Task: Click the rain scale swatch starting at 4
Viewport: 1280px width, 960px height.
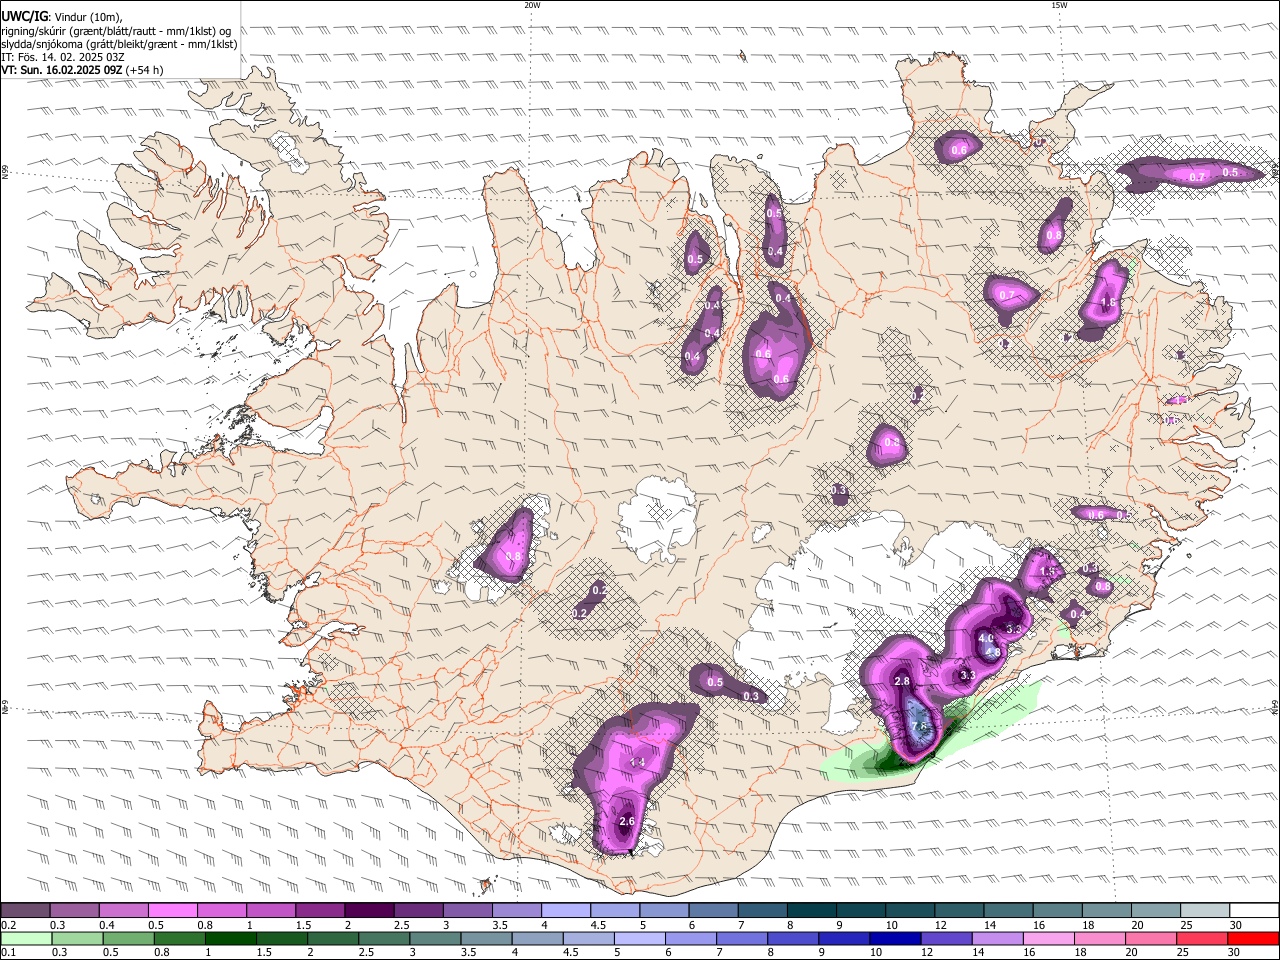Action: point(537,939)
